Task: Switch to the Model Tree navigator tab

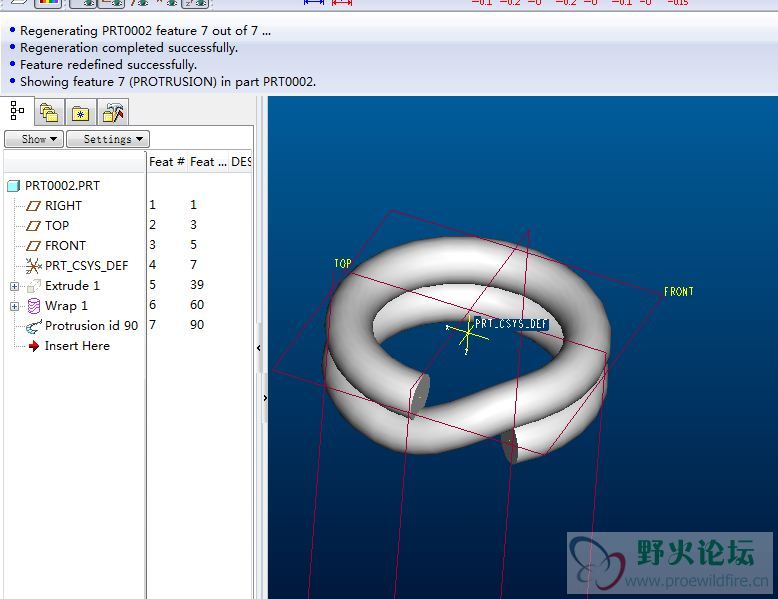Action: [17, 111]
